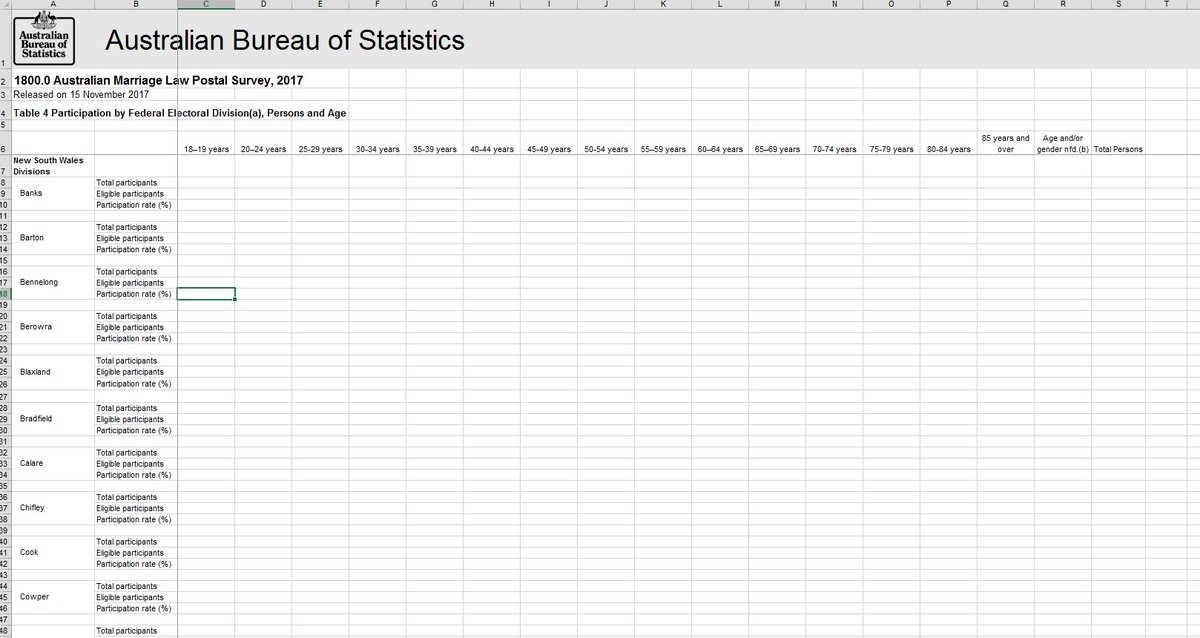Screen dimensions: 1200x638
Task: Select the Bennelong division cell
Action: (39, 282)
